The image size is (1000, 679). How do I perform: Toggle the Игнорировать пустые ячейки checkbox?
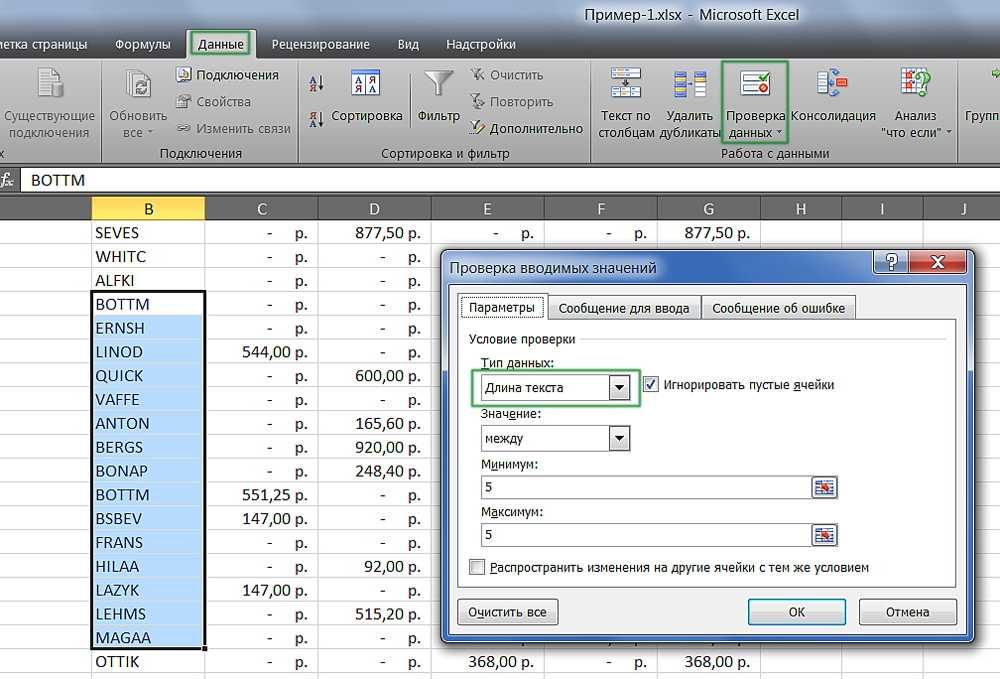(x=652, y=385)
